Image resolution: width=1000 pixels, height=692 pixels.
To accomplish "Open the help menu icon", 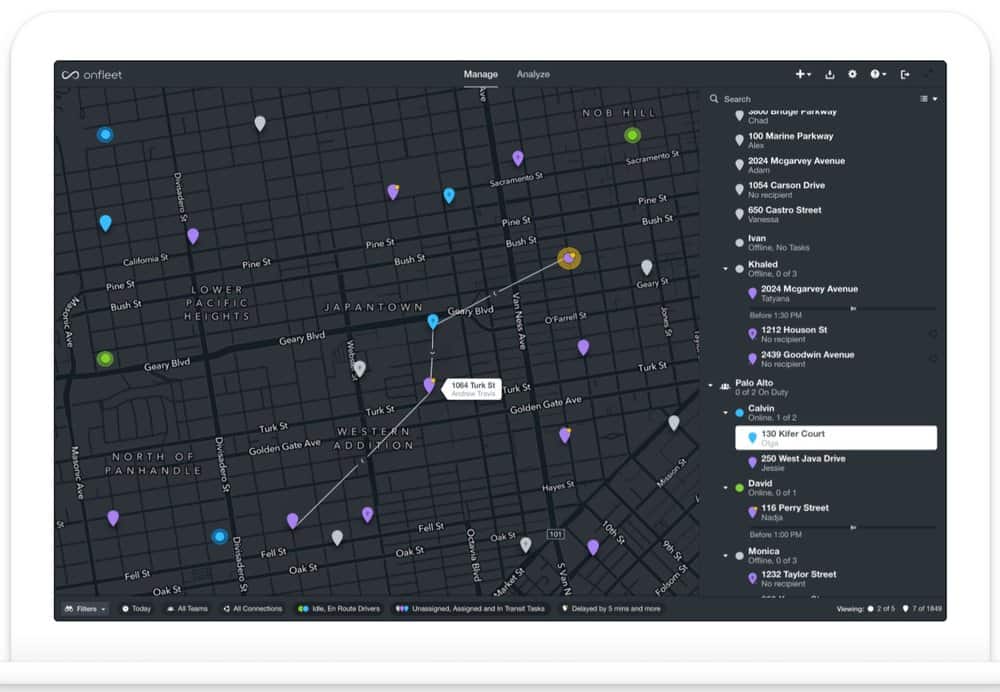I will tap(877, 74).
